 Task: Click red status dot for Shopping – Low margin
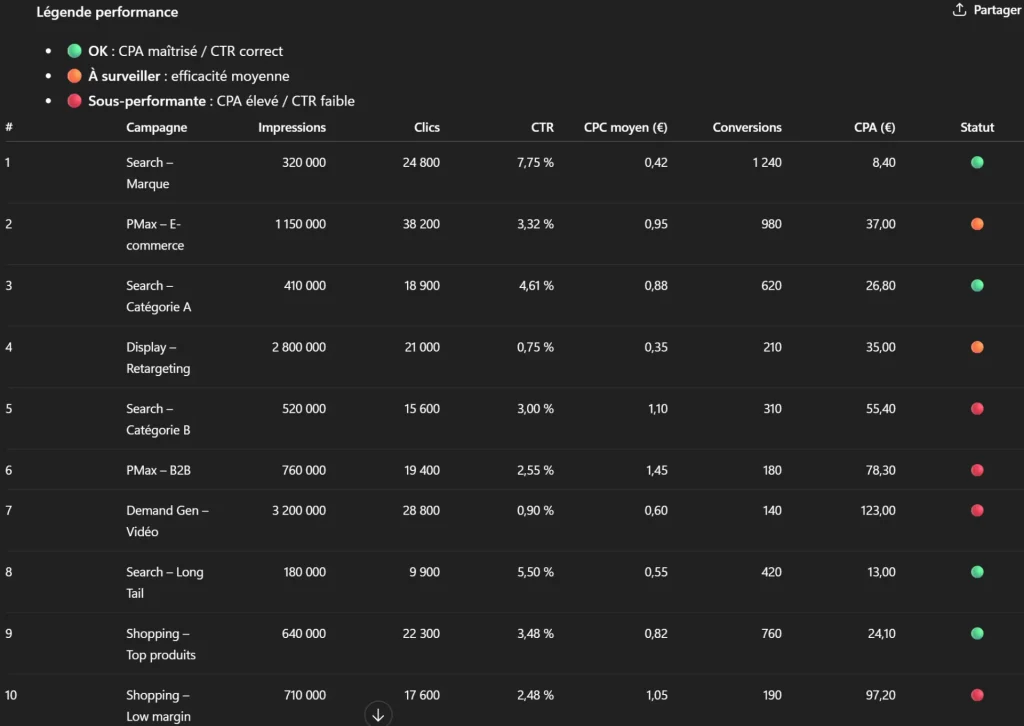coord(977,695)
